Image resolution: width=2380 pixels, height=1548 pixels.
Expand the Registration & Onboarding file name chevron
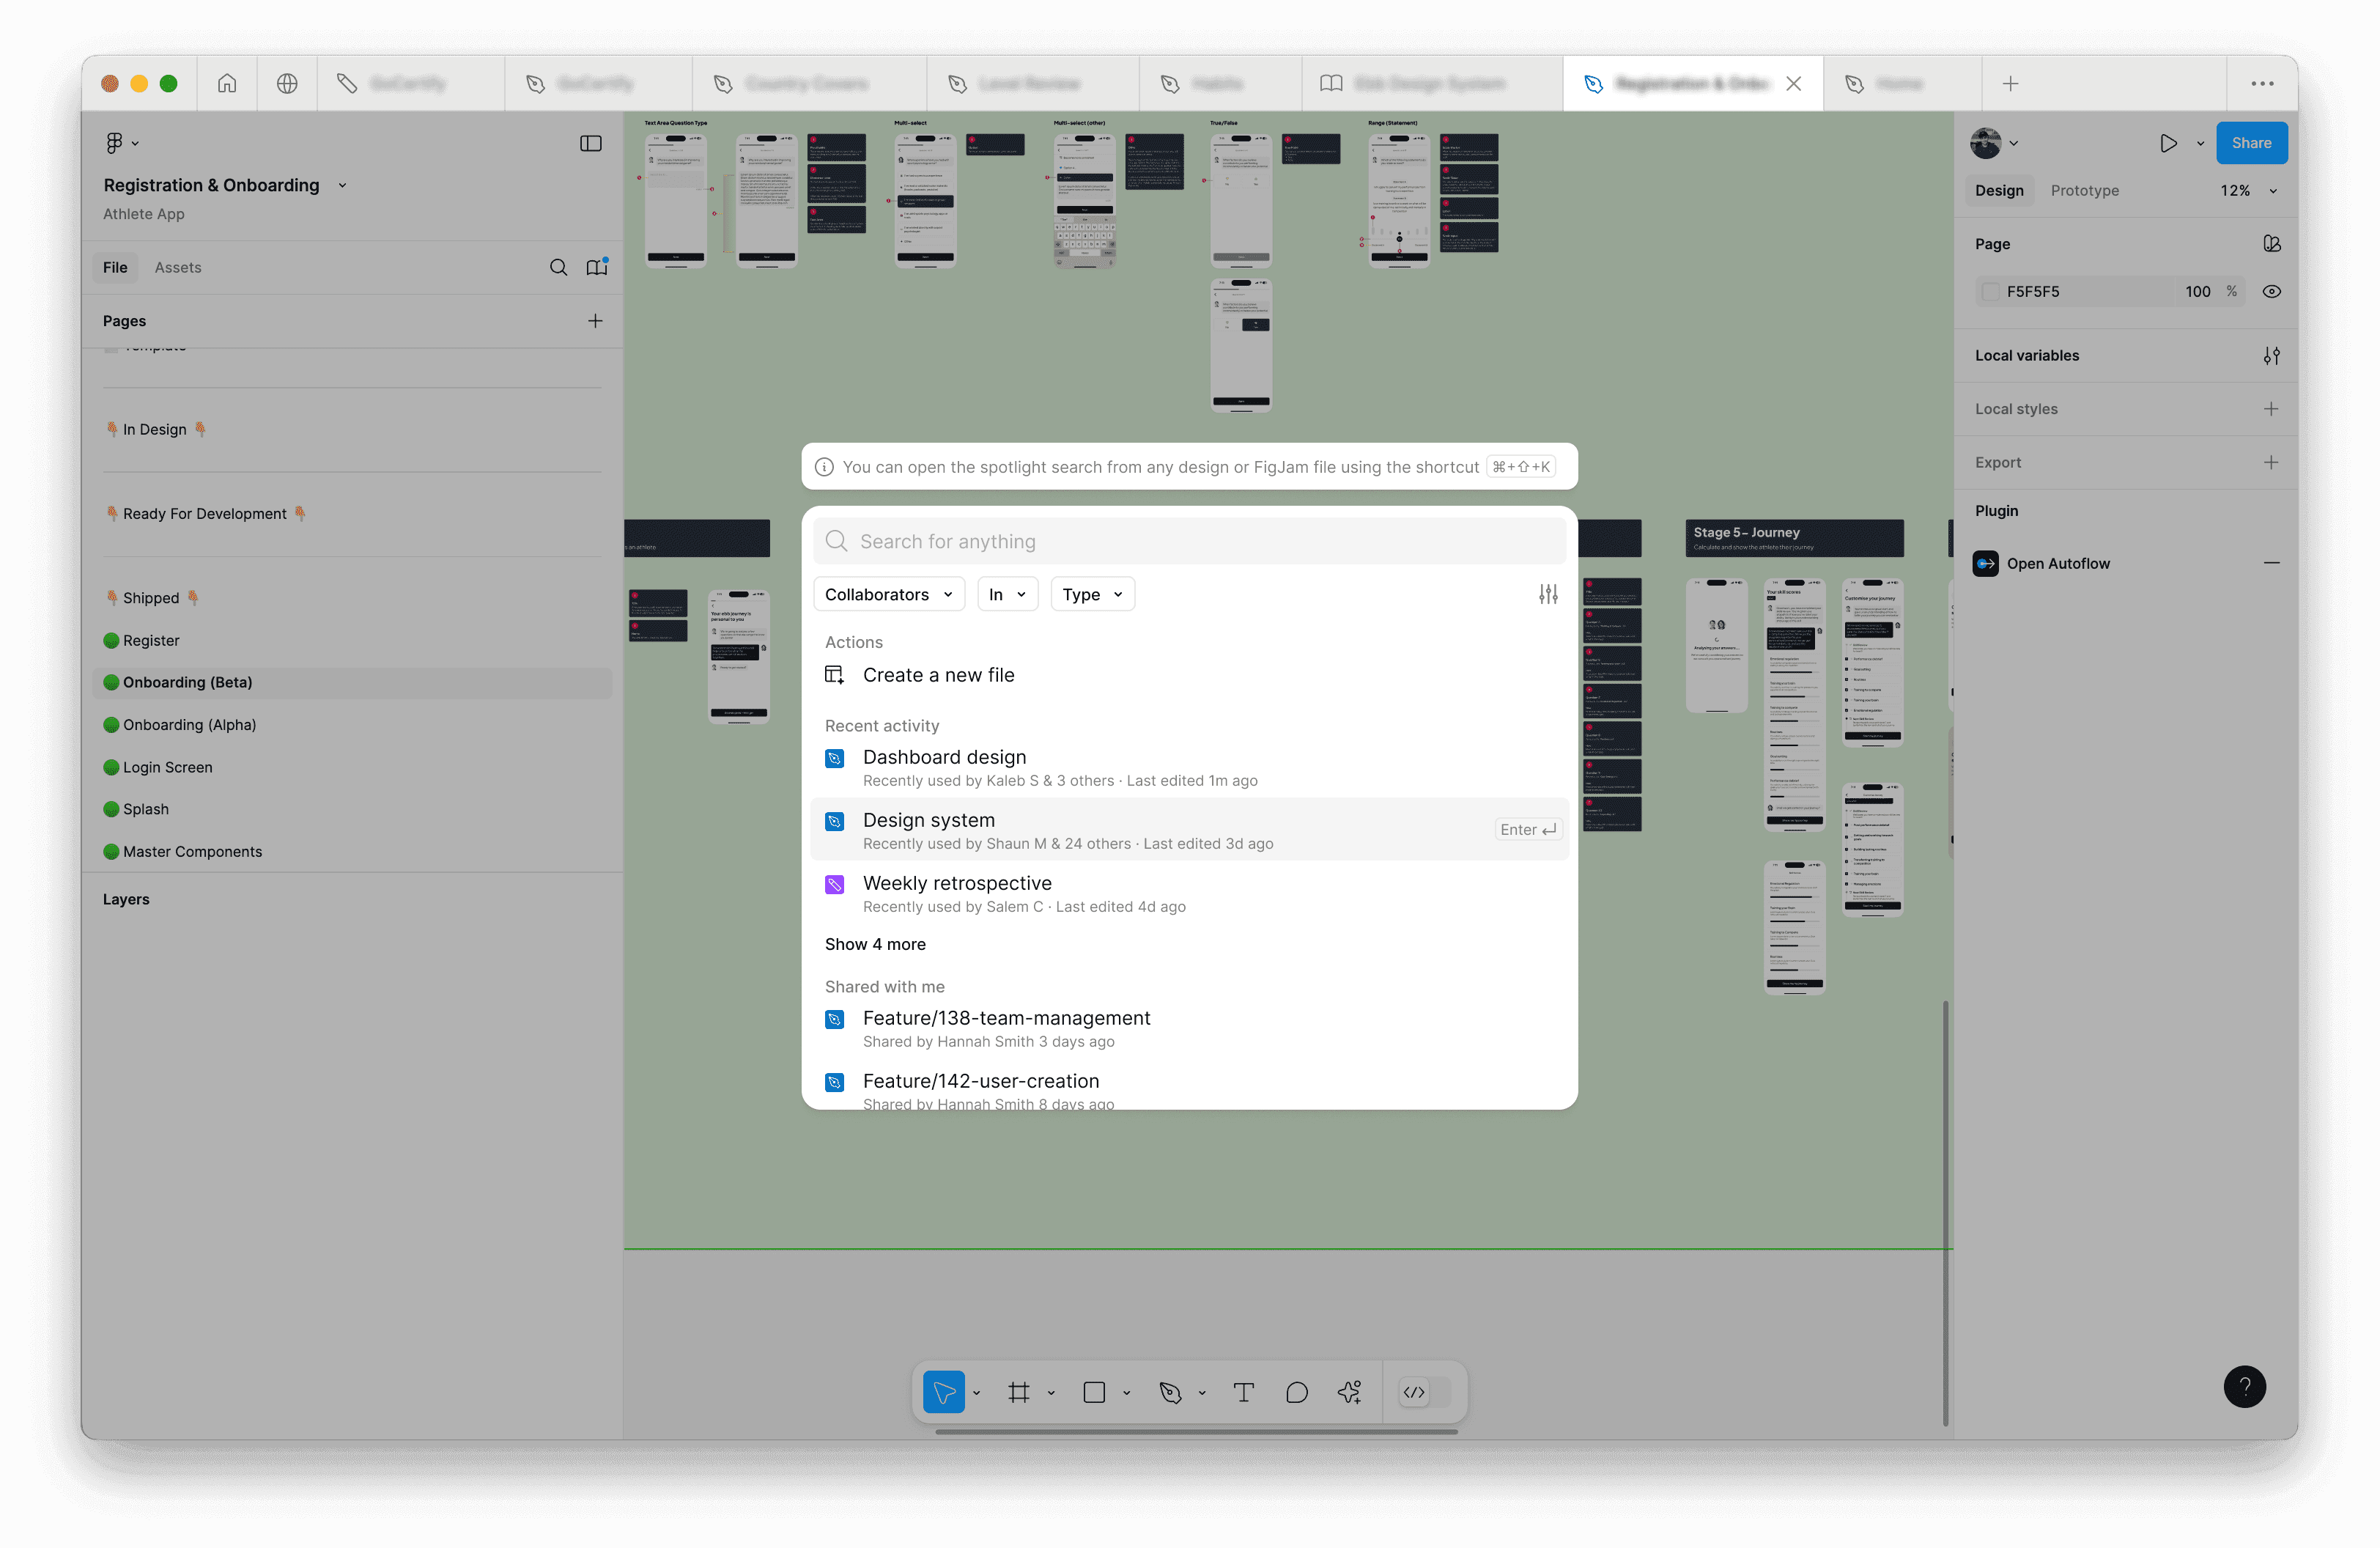tap(342, 186)
